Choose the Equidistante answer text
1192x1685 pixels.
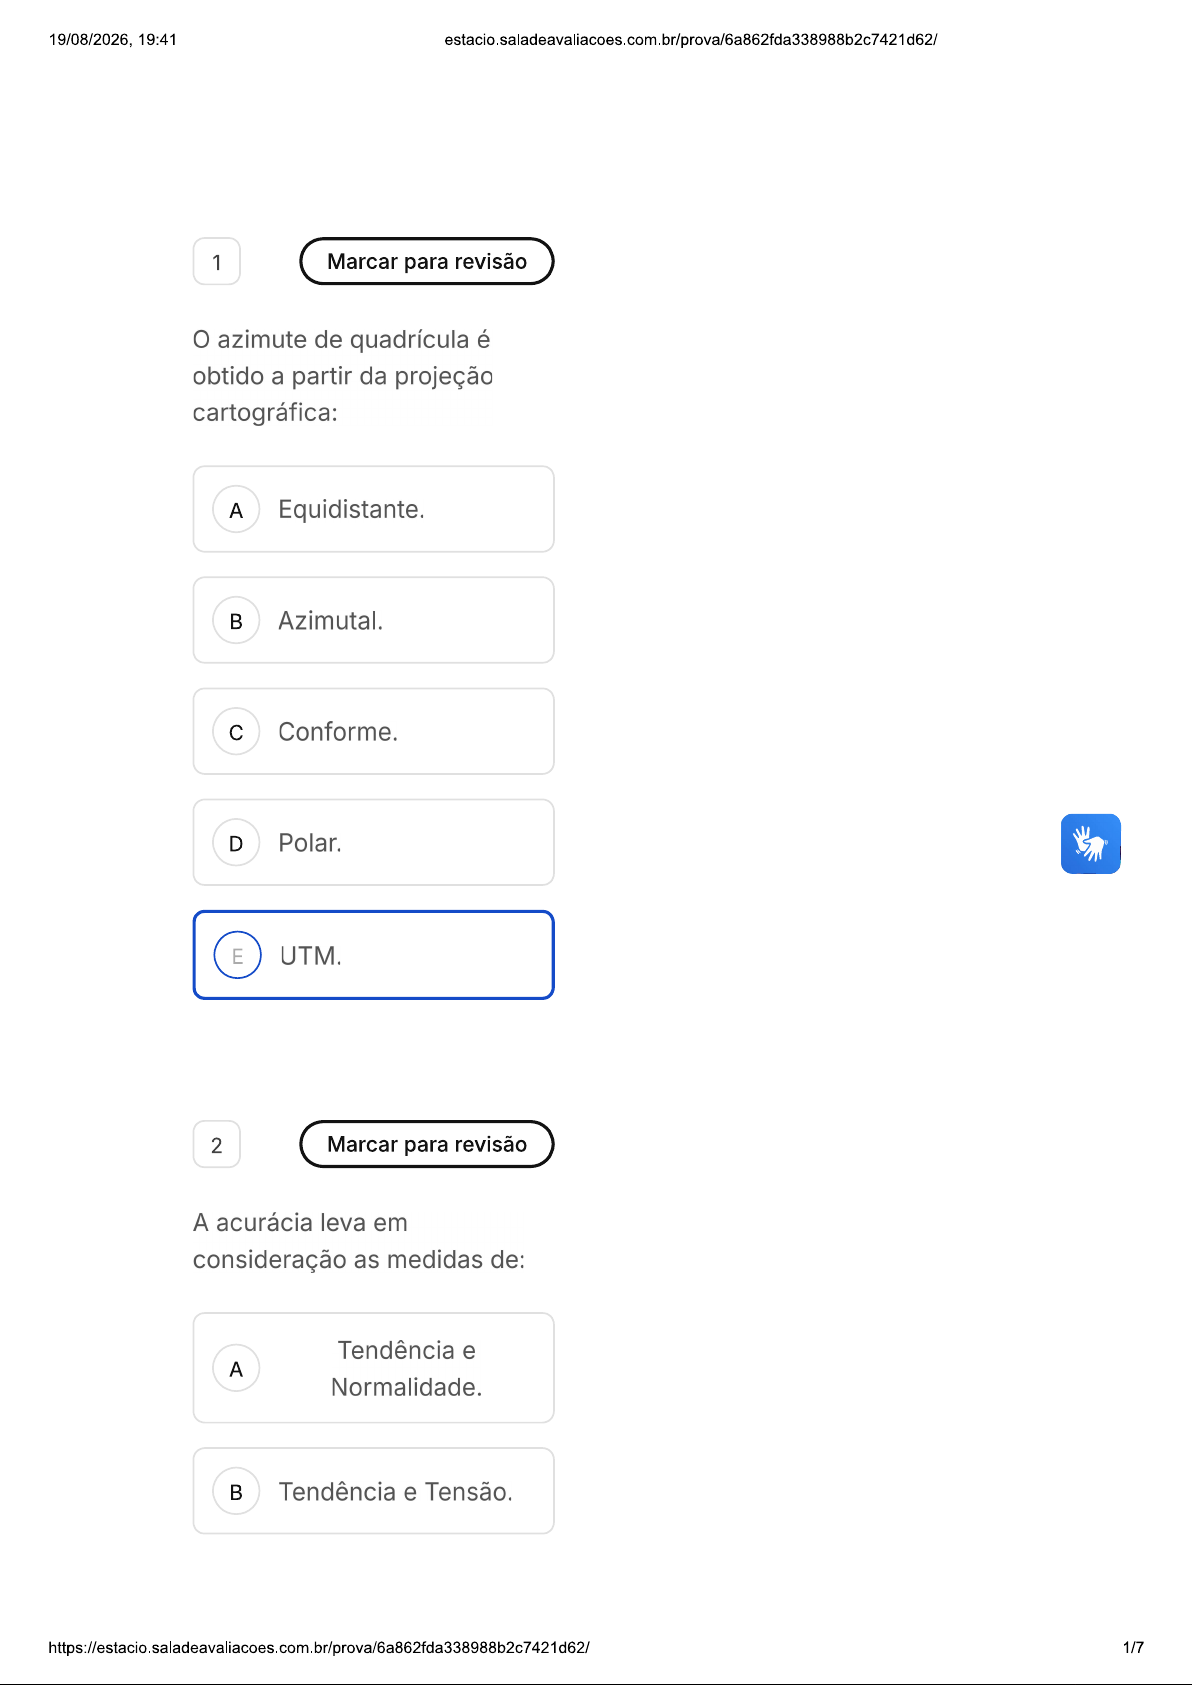point(351,509)
